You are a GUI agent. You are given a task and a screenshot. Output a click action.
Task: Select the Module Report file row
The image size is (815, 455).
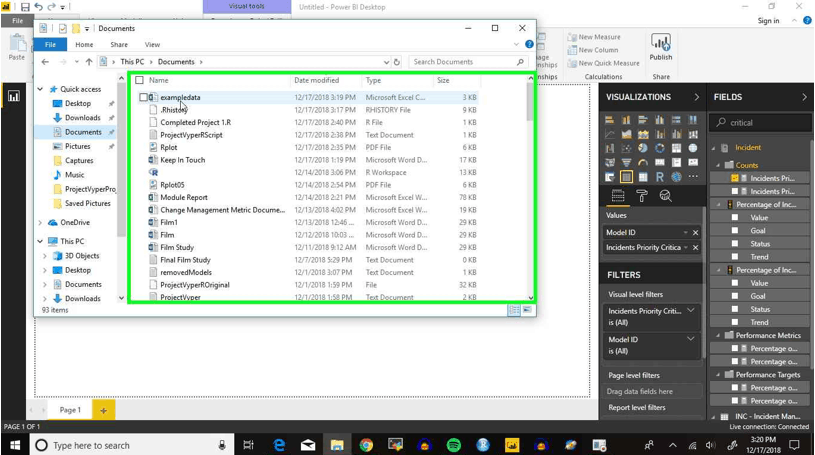pos(308,198)
